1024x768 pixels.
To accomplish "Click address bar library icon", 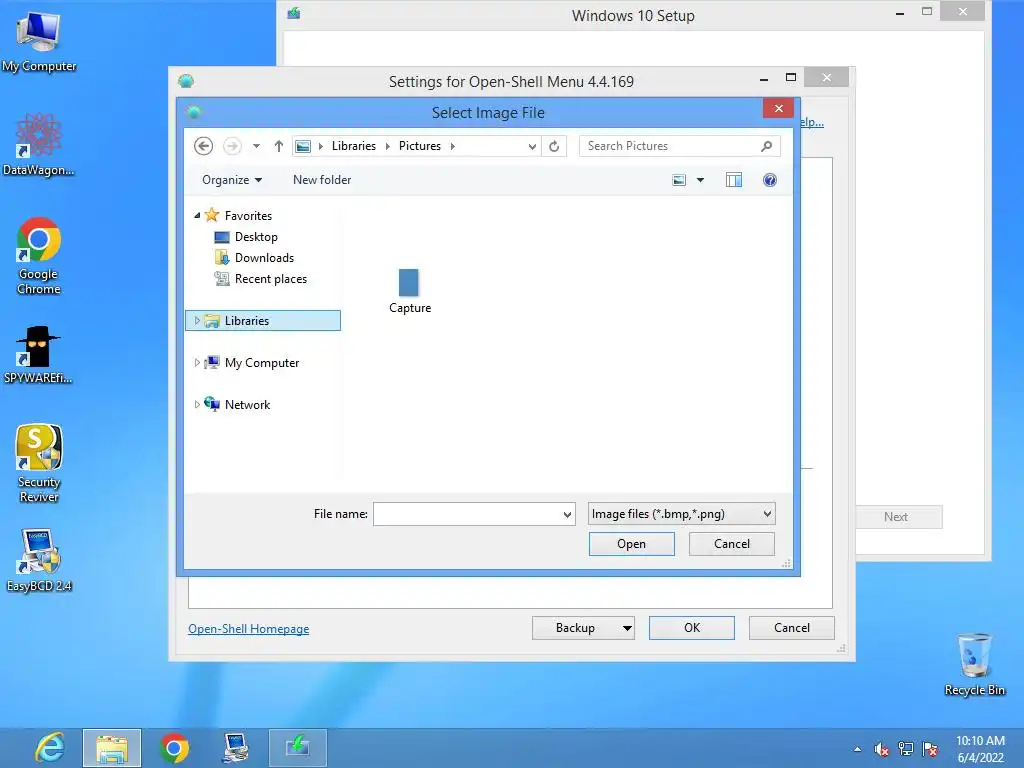I will 303,146.
